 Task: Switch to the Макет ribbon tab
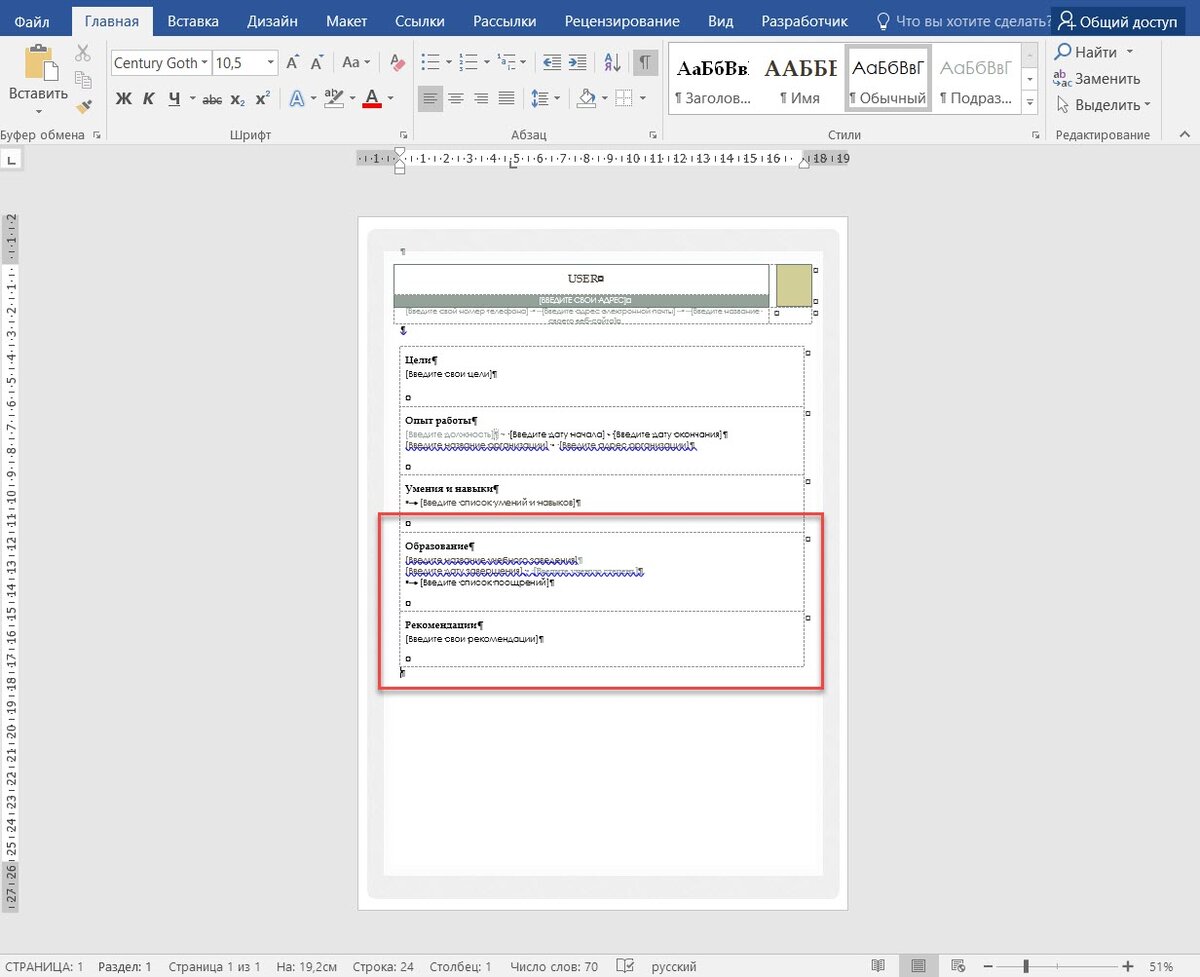[x=346, y=21]
